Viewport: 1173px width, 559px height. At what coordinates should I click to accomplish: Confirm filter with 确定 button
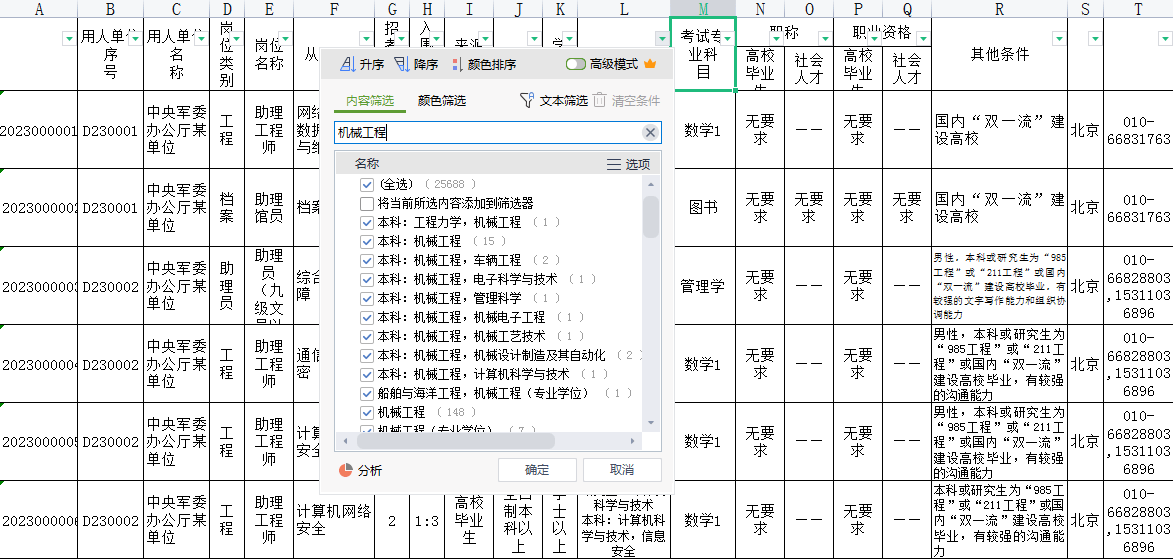click(x=537, y=470)
